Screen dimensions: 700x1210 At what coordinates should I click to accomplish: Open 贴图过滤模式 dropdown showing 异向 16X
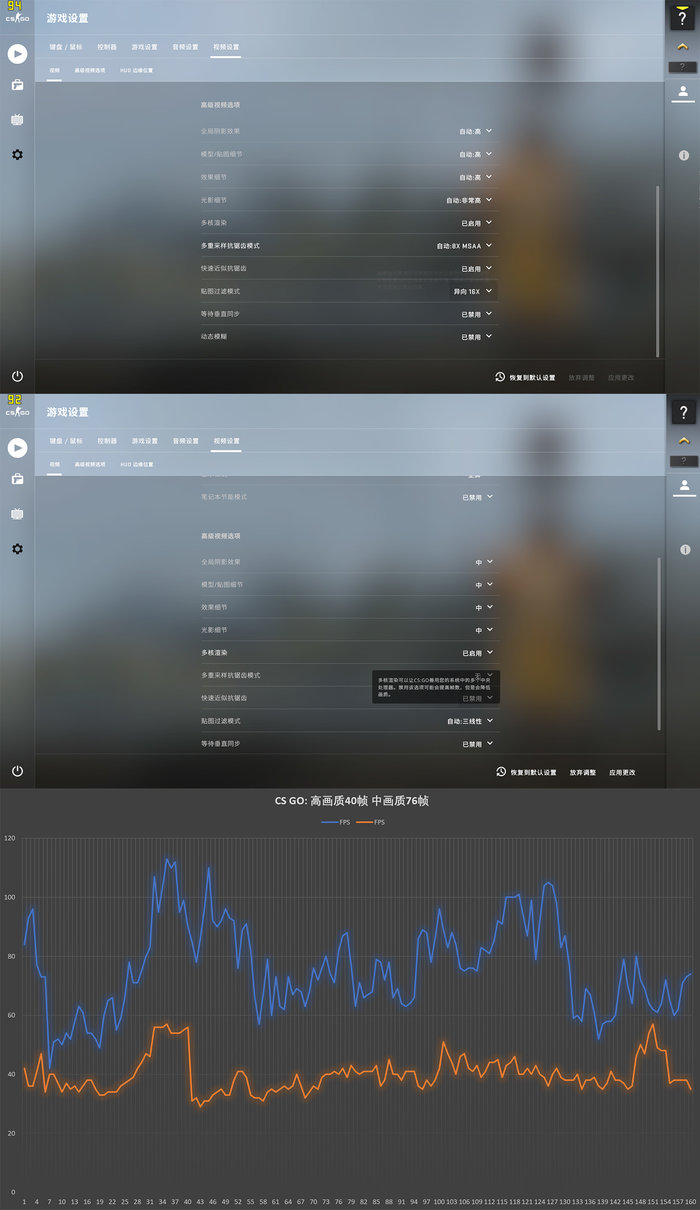474,291
